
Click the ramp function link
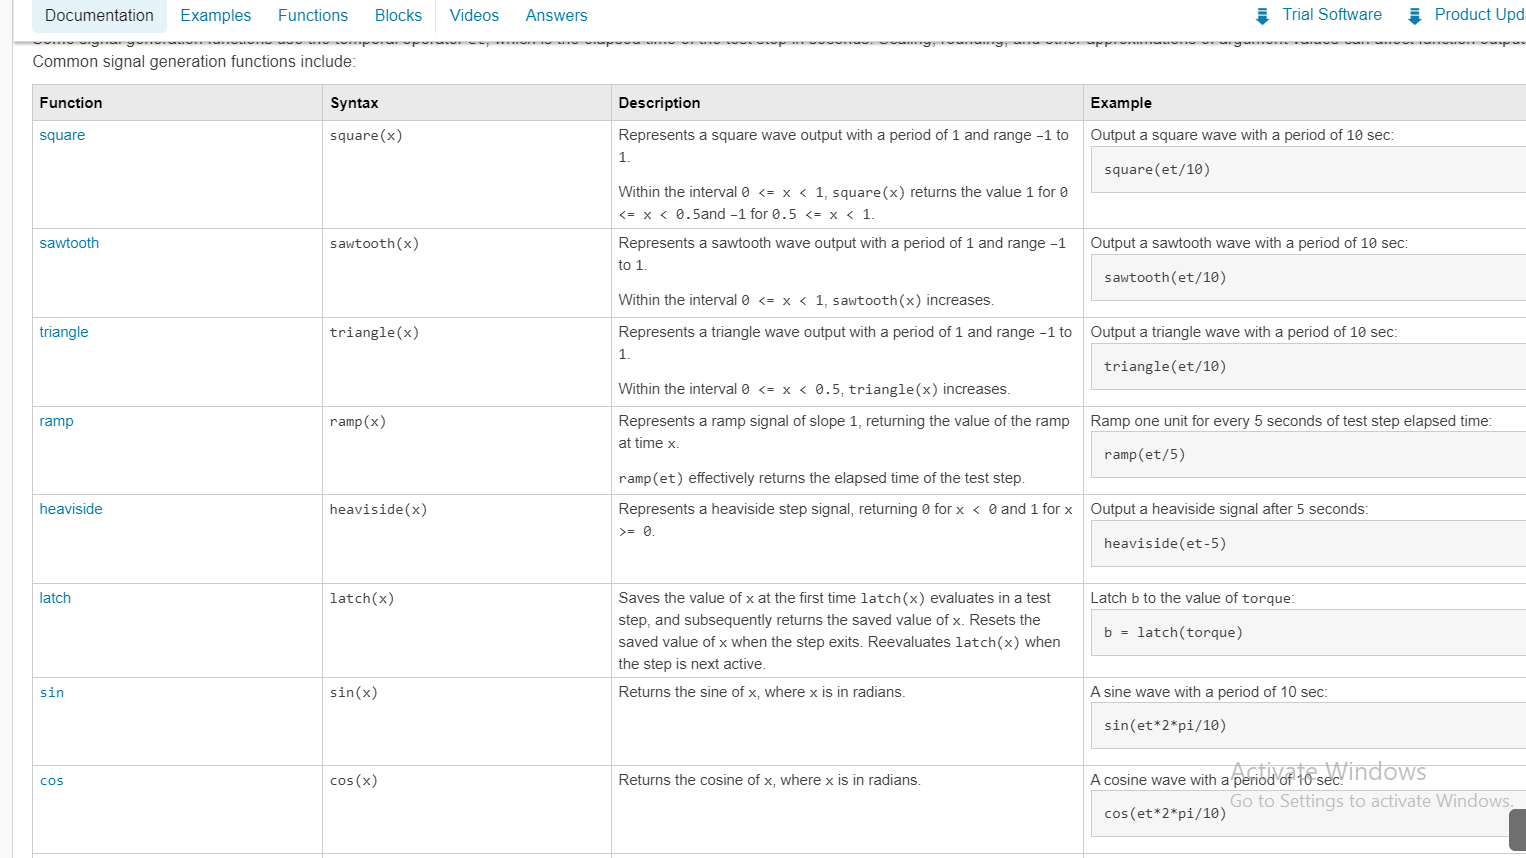[x=56, y=420]
